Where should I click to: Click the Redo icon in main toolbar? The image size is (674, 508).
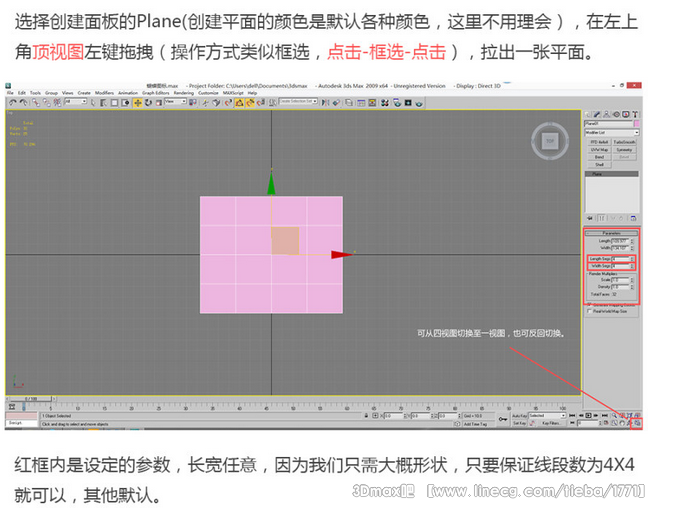(x=24, y=103)
